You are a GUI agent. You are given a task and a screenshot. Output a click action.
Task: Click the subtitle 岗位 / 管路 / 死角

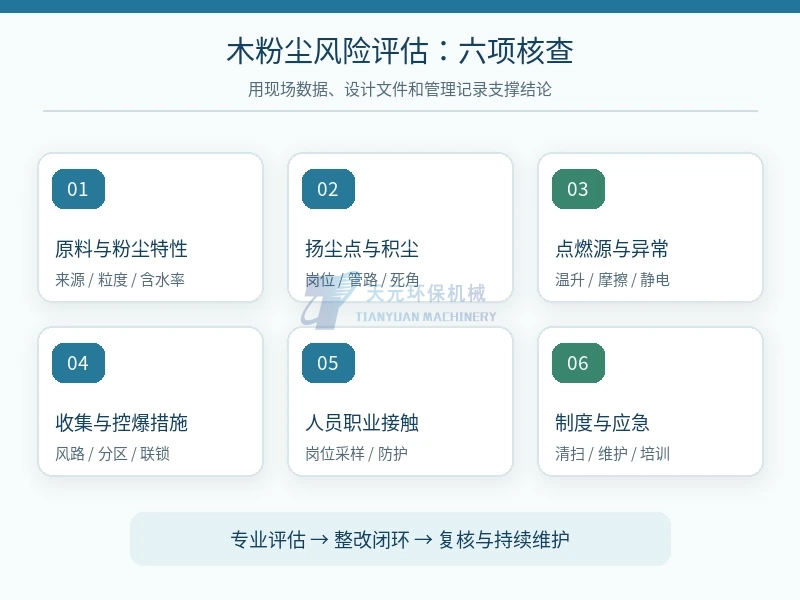(x=362, y=280)
